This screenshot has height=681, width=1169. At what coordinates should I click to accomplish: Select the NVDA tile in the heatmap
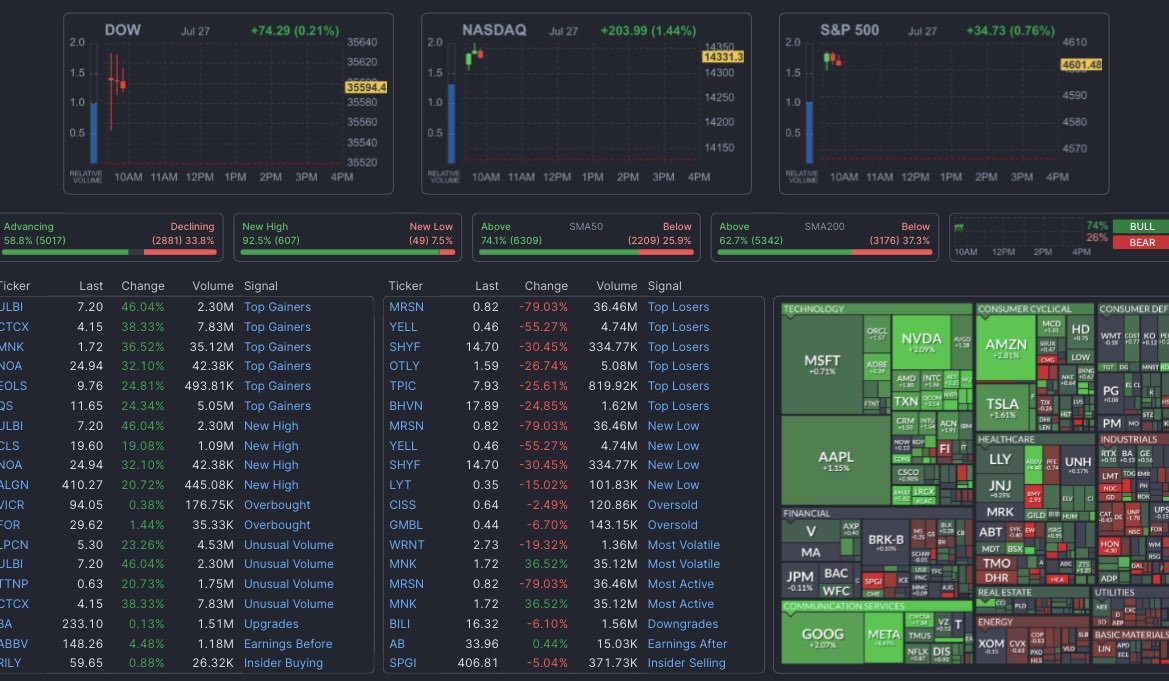(921, 341)
